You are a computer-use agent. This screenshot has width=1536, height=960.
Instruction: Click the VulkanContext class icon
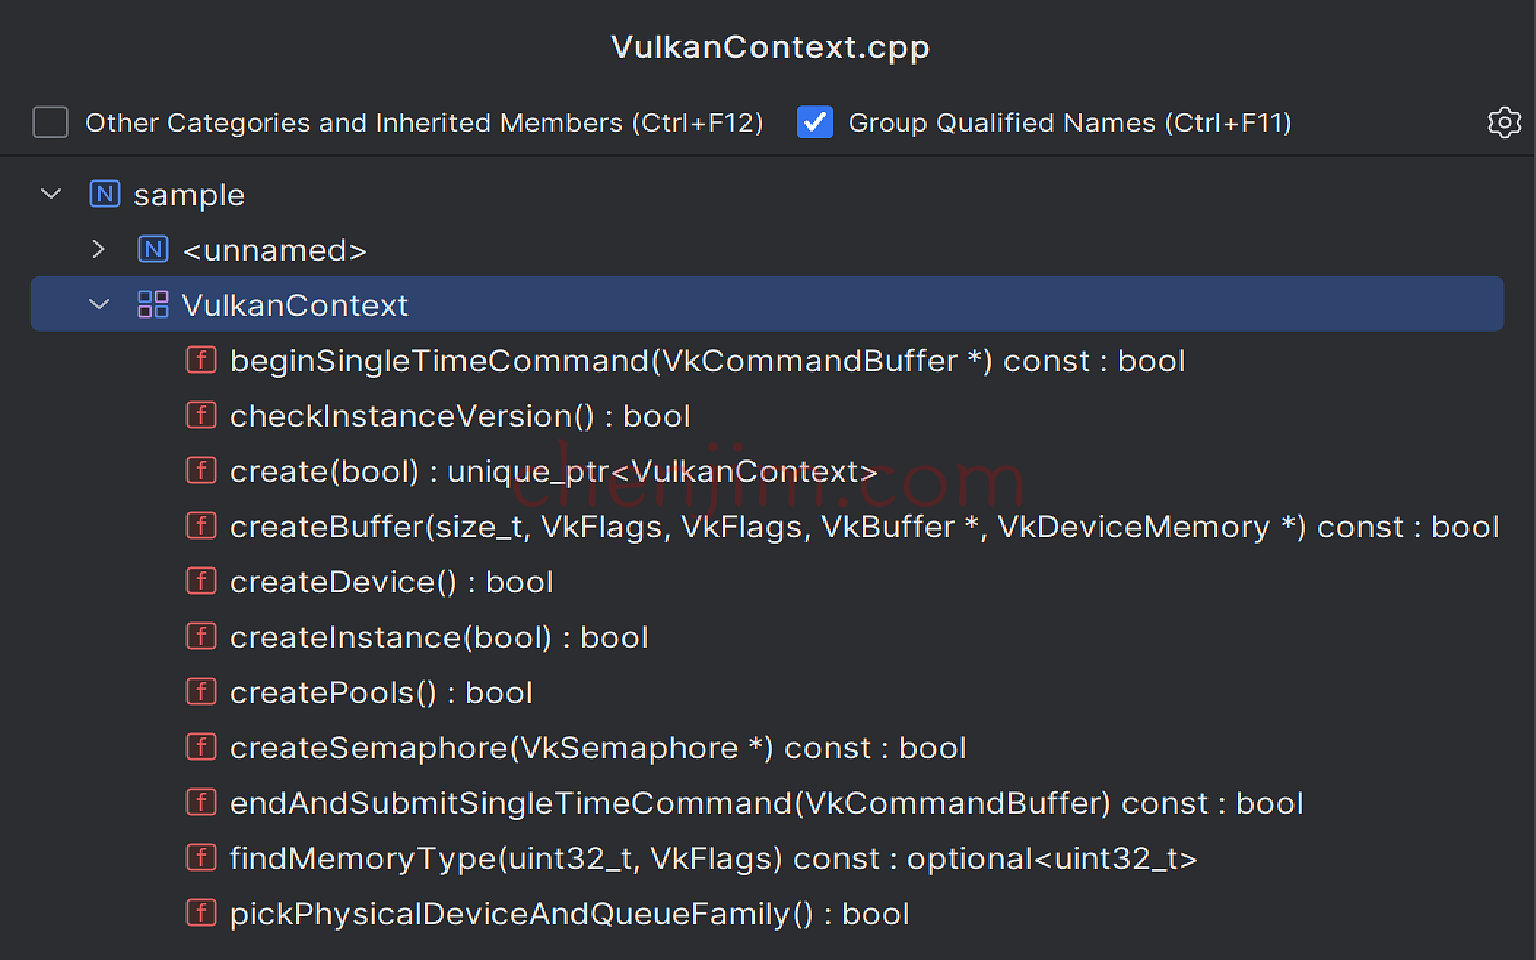[x=153, y=304]
